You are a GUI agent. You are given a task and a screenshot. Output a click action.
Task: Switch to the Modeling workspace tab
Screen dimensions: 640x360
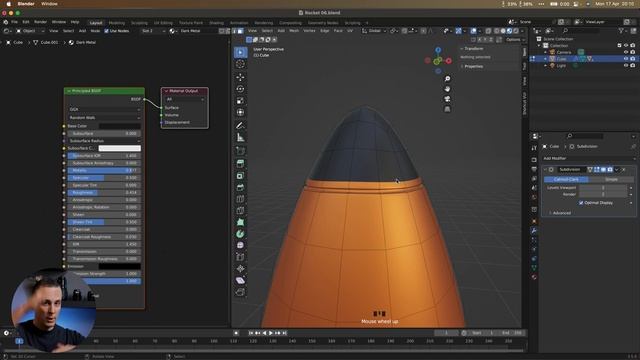(117, 23)
